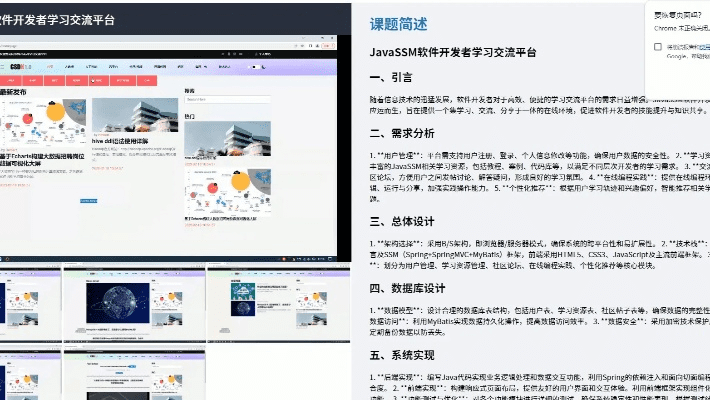
Task: Click the 四、数据库设计 heading
Action: 407,288
